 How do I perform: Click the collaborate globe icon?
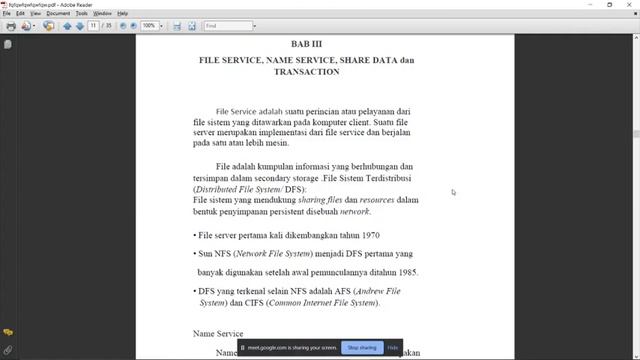click(49, 26)
